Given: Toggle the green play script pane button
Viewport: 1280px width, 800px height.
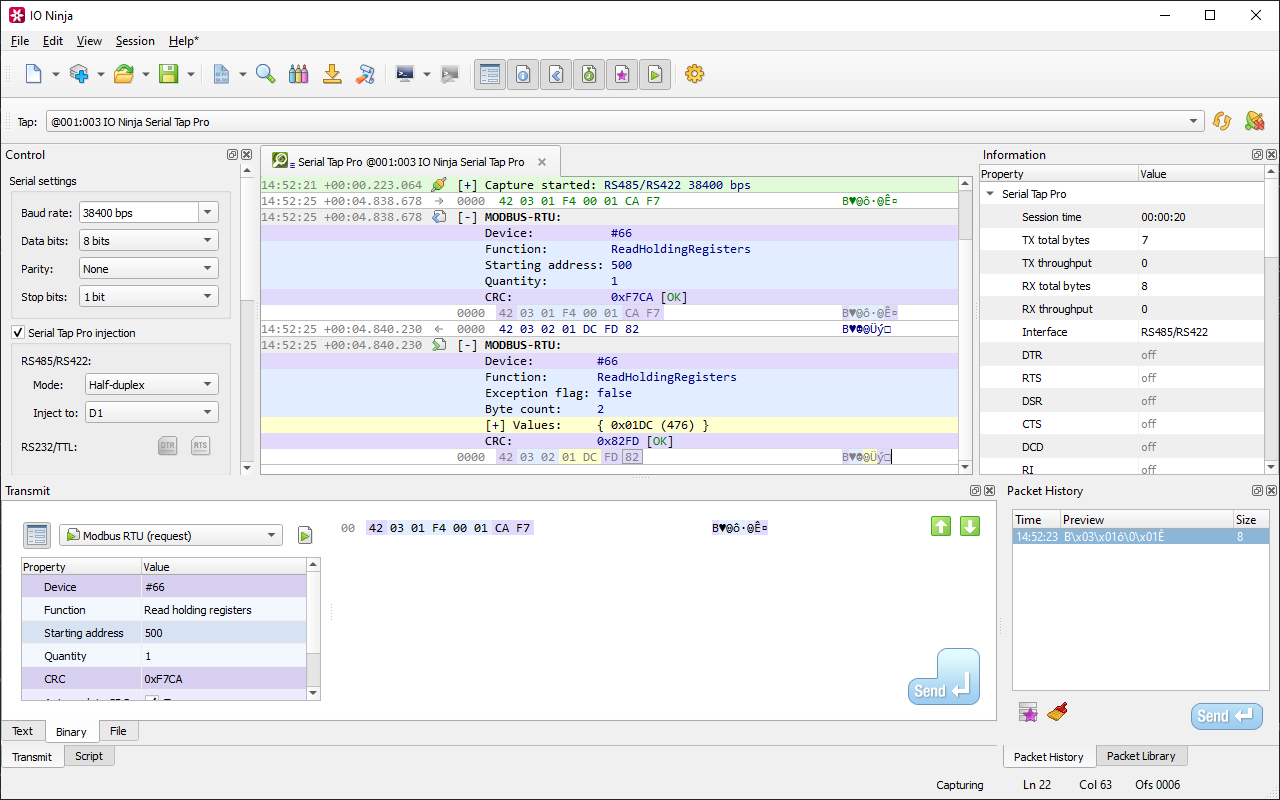Looking at the screenshot, I should pyautogui.click(x=654, y=74).
